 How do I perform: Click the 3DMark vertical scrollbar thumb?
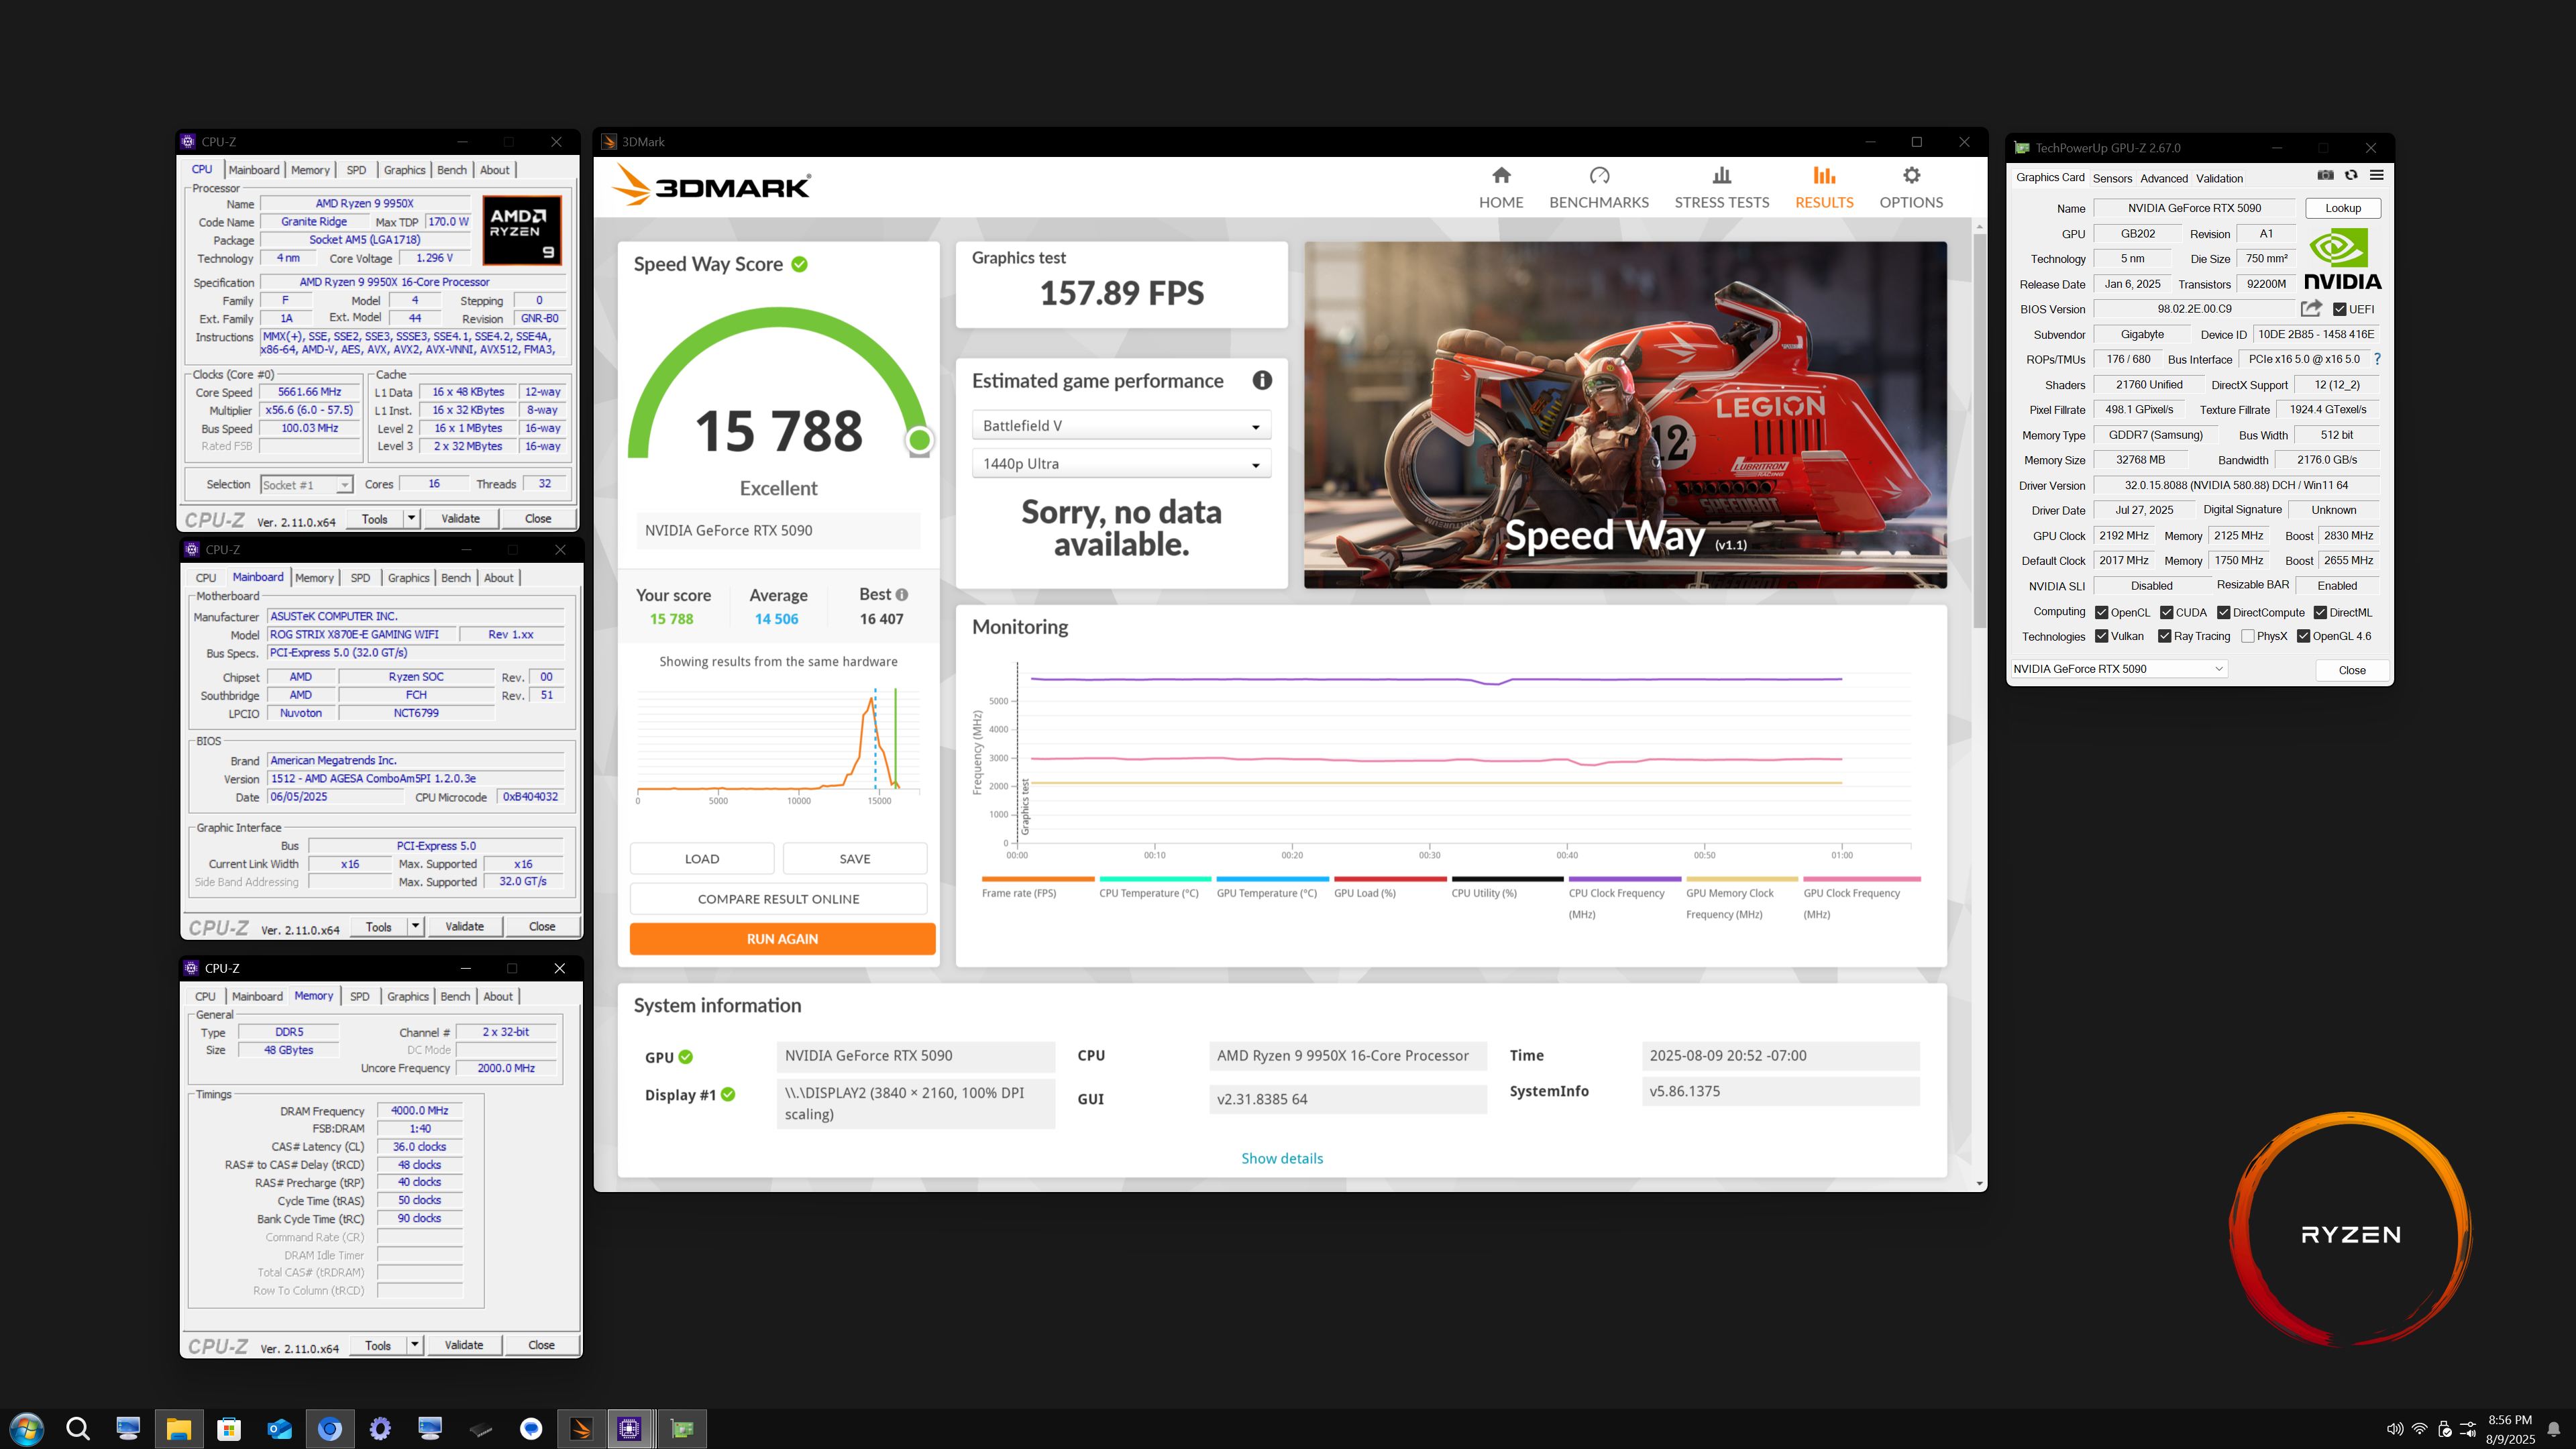pos(1979,430)
